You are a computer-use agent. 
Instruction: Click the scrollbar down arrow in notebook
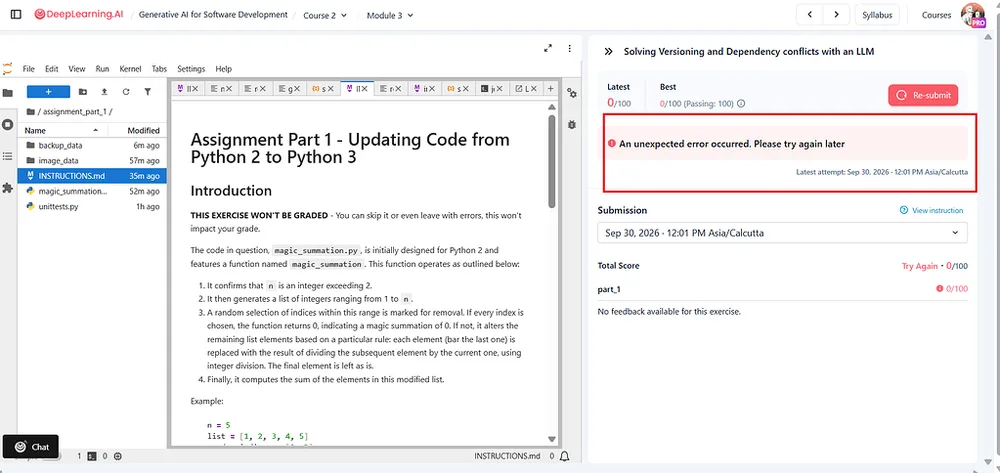pyautogui.click(x=552, y=439)
